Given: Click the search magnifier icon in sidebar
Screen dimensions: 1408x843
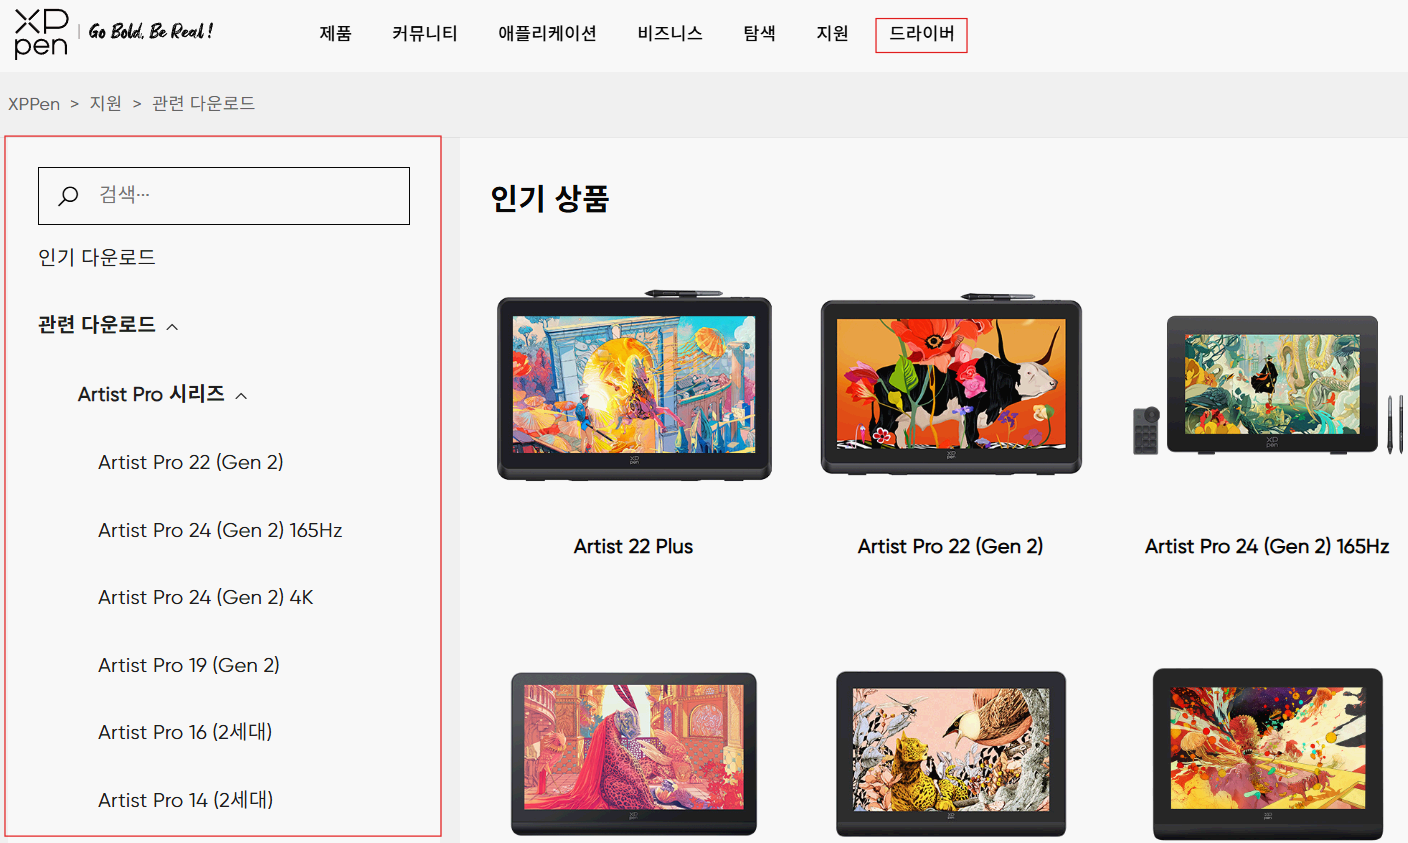Looking at the screenshot, I should coord(68,196).
